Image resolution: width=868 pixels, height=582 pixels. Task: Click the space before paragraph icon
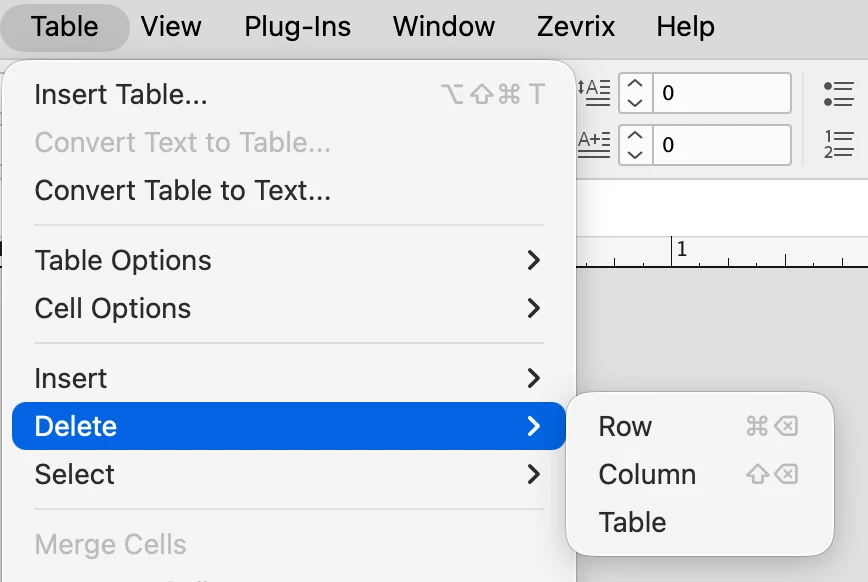(594, 92)
